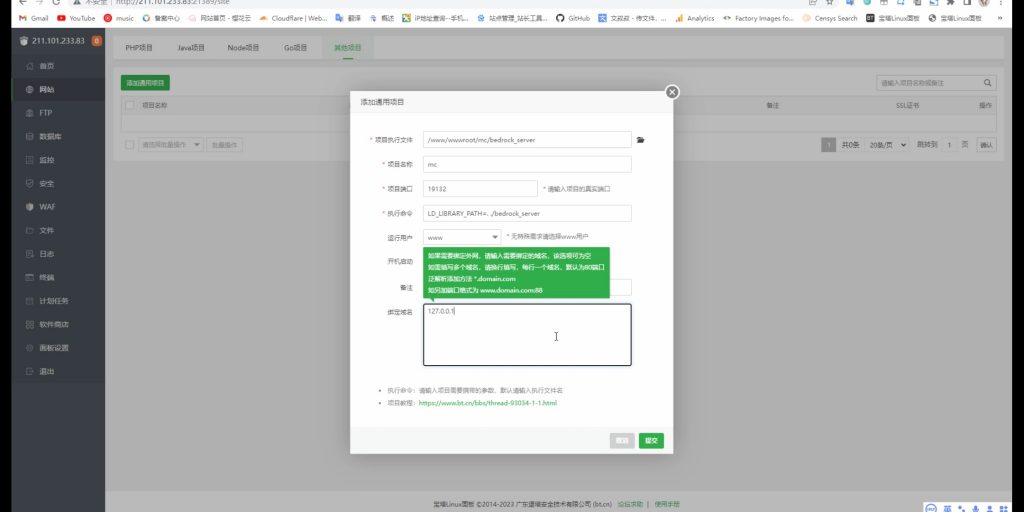Expand the batch operation selection dropdown
This screenshot has width=1024, height=512.
pyautogui.click(x=171, y=145)
